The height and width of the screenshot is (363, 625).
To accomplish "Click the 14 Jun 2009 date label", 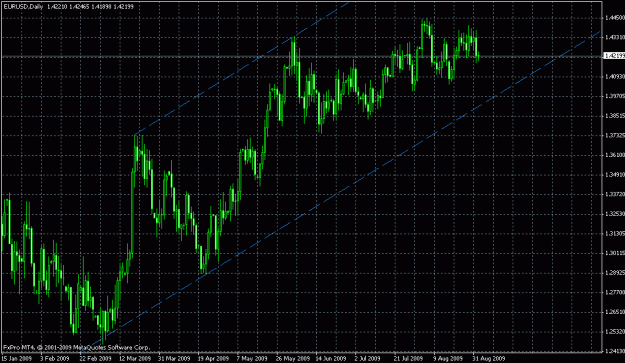I will tap(331, 359).
